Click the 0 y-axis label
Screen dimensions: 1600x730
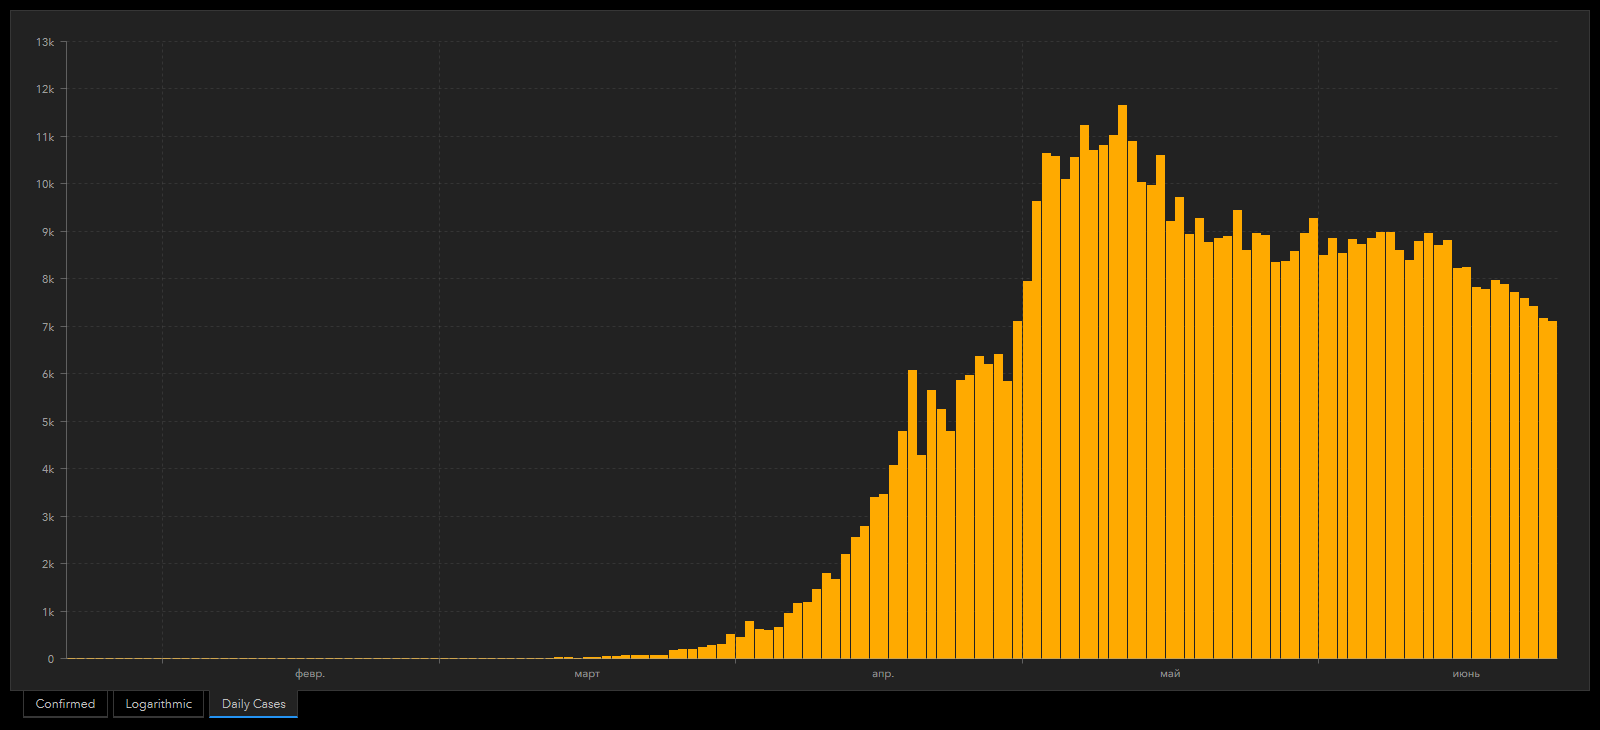[51, 659]
